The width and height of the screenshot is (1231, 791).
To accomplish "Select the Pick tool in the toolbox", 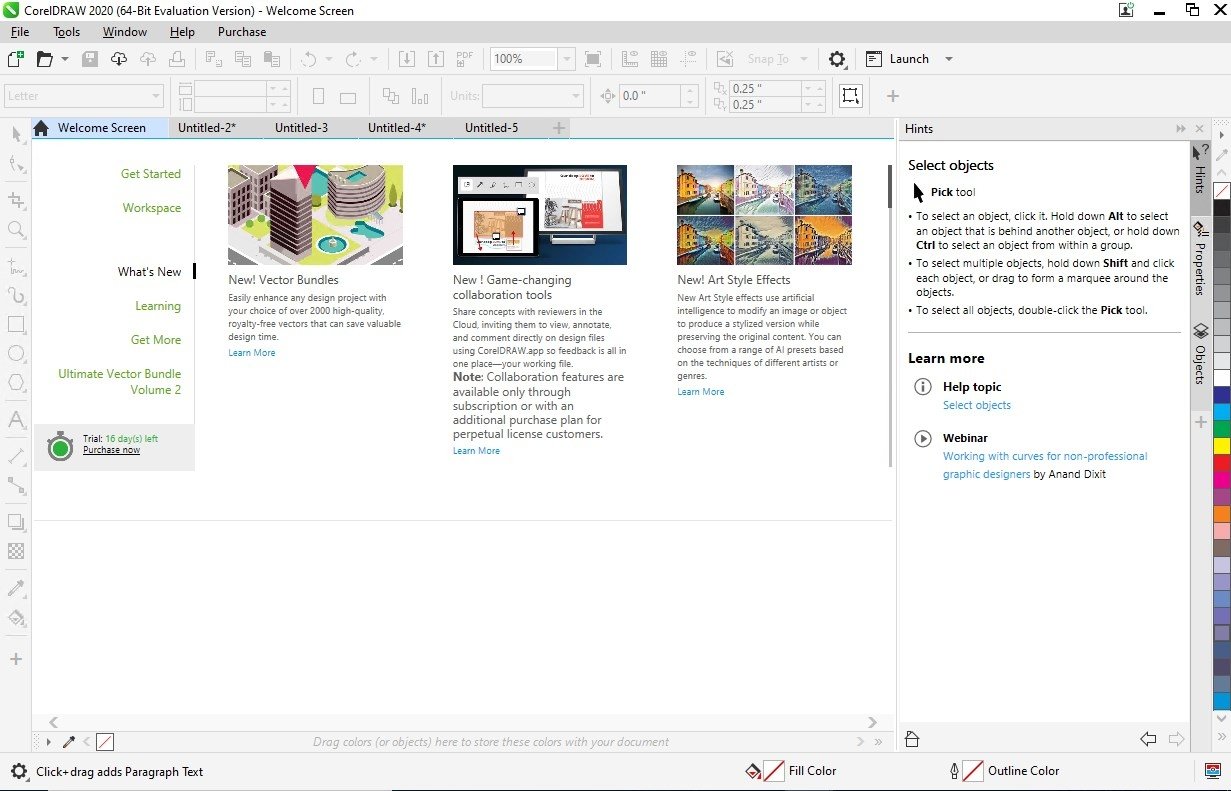I will click(16, 134).
